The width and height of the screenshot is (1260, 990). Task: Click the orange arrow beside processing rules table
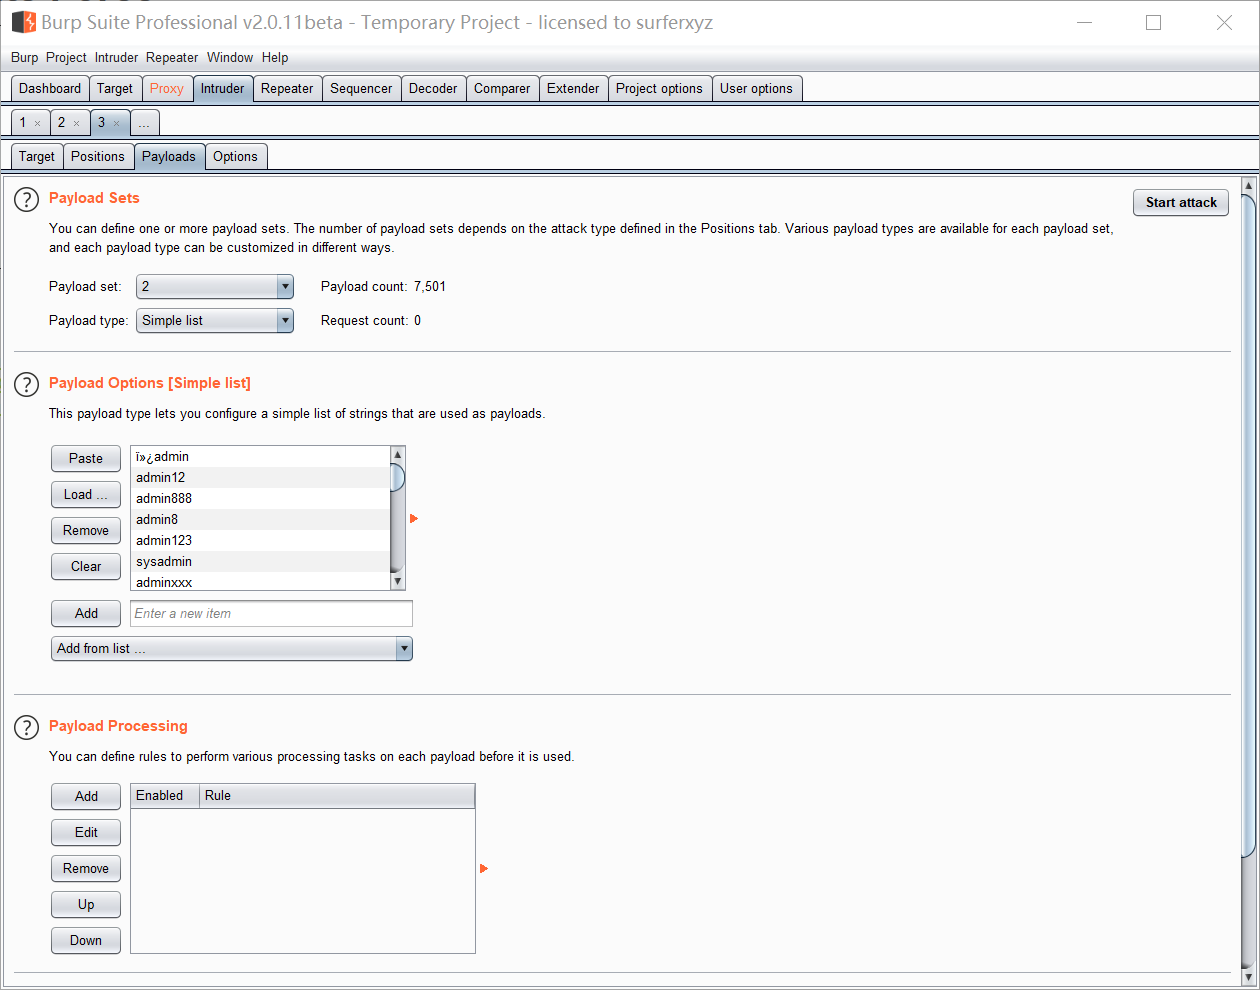coord(484,869)
